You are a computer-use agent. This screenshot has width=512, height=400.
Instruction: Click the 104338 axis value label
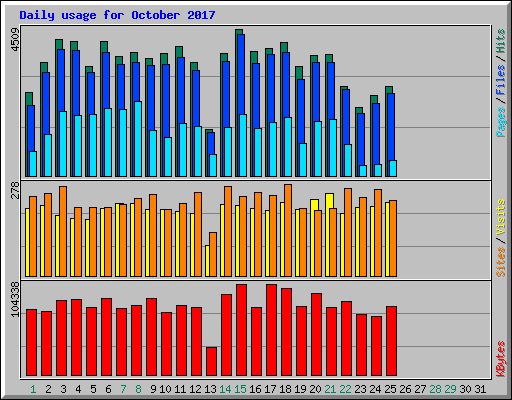click(x=16, y=299)
